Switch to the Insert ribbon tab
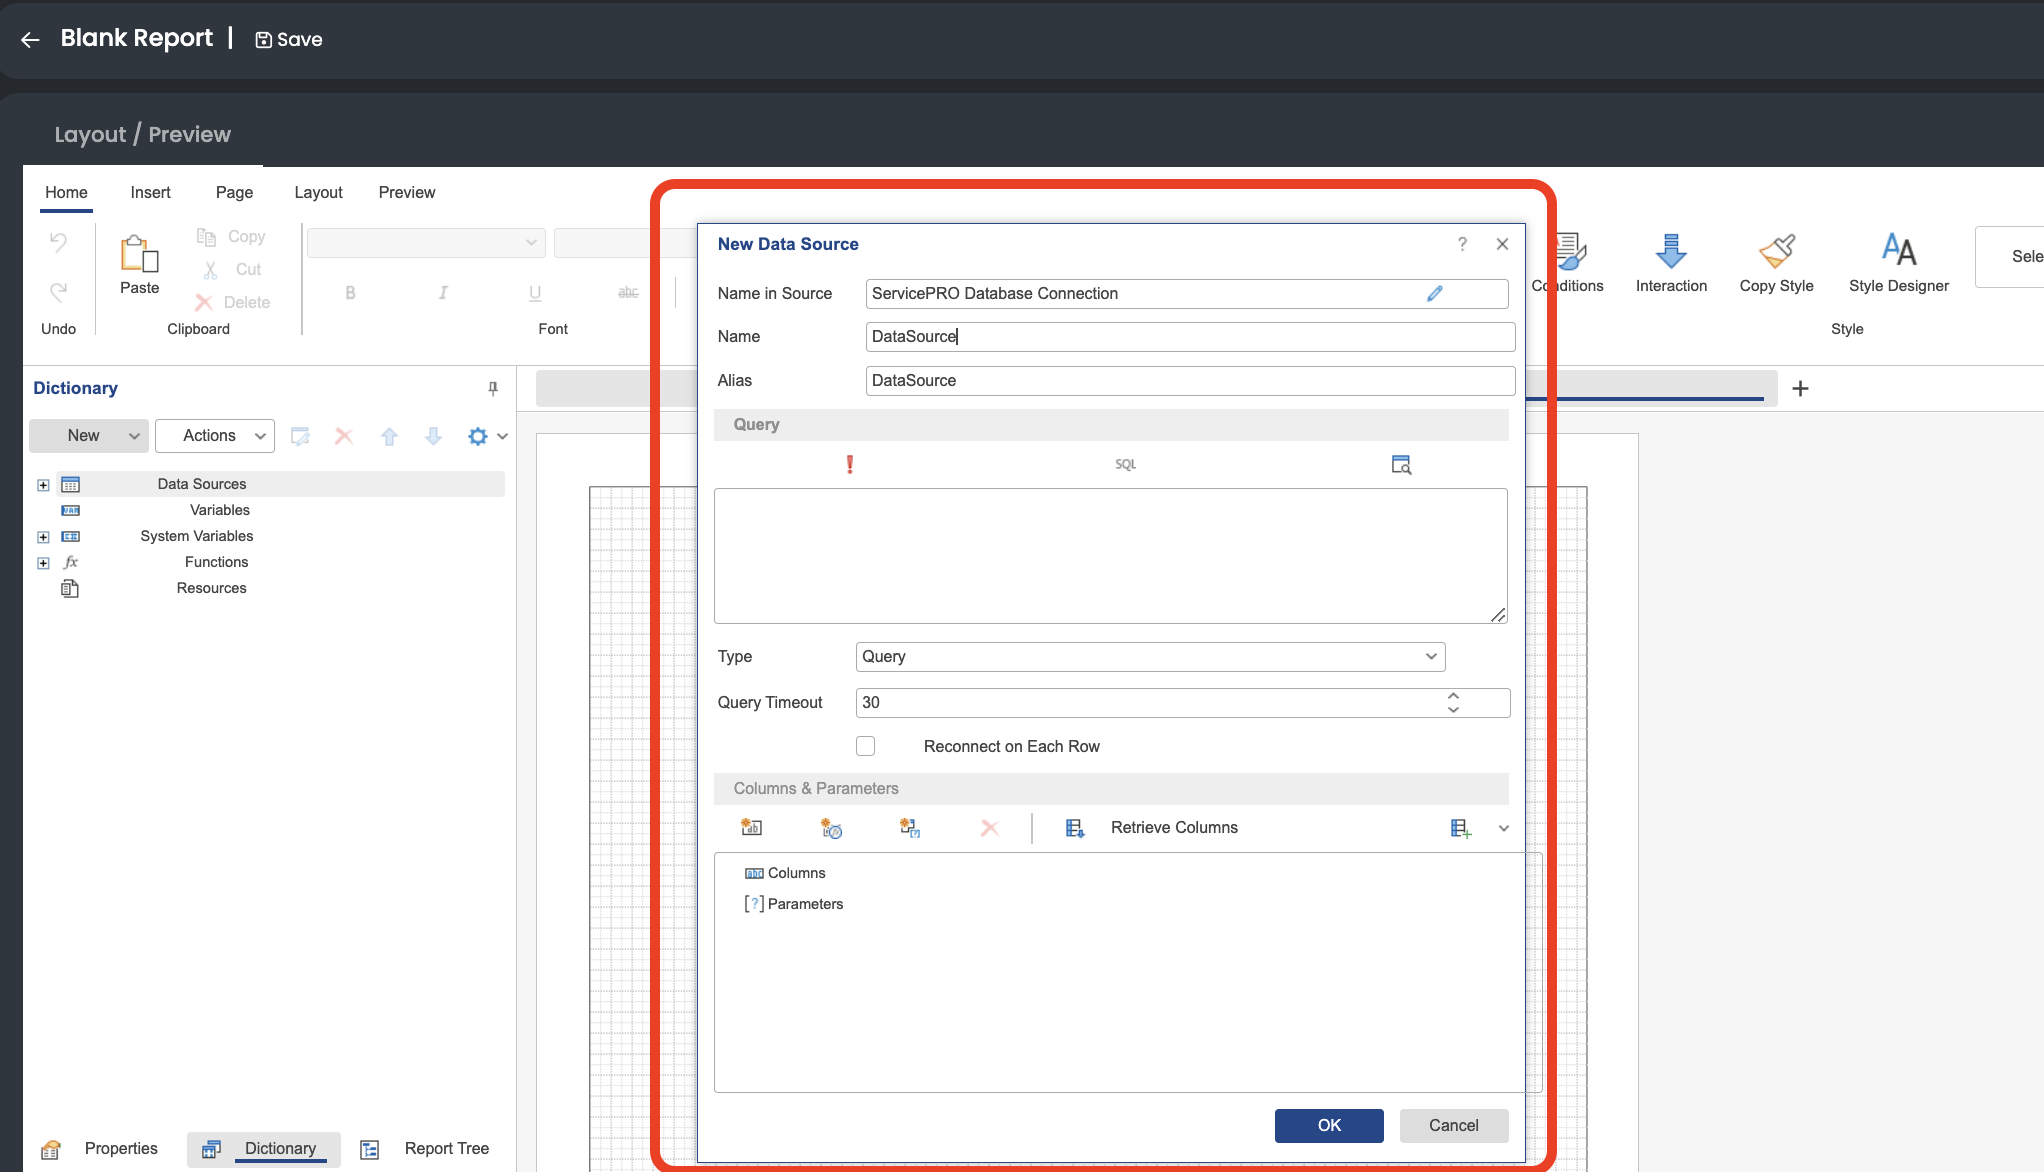 150,192
